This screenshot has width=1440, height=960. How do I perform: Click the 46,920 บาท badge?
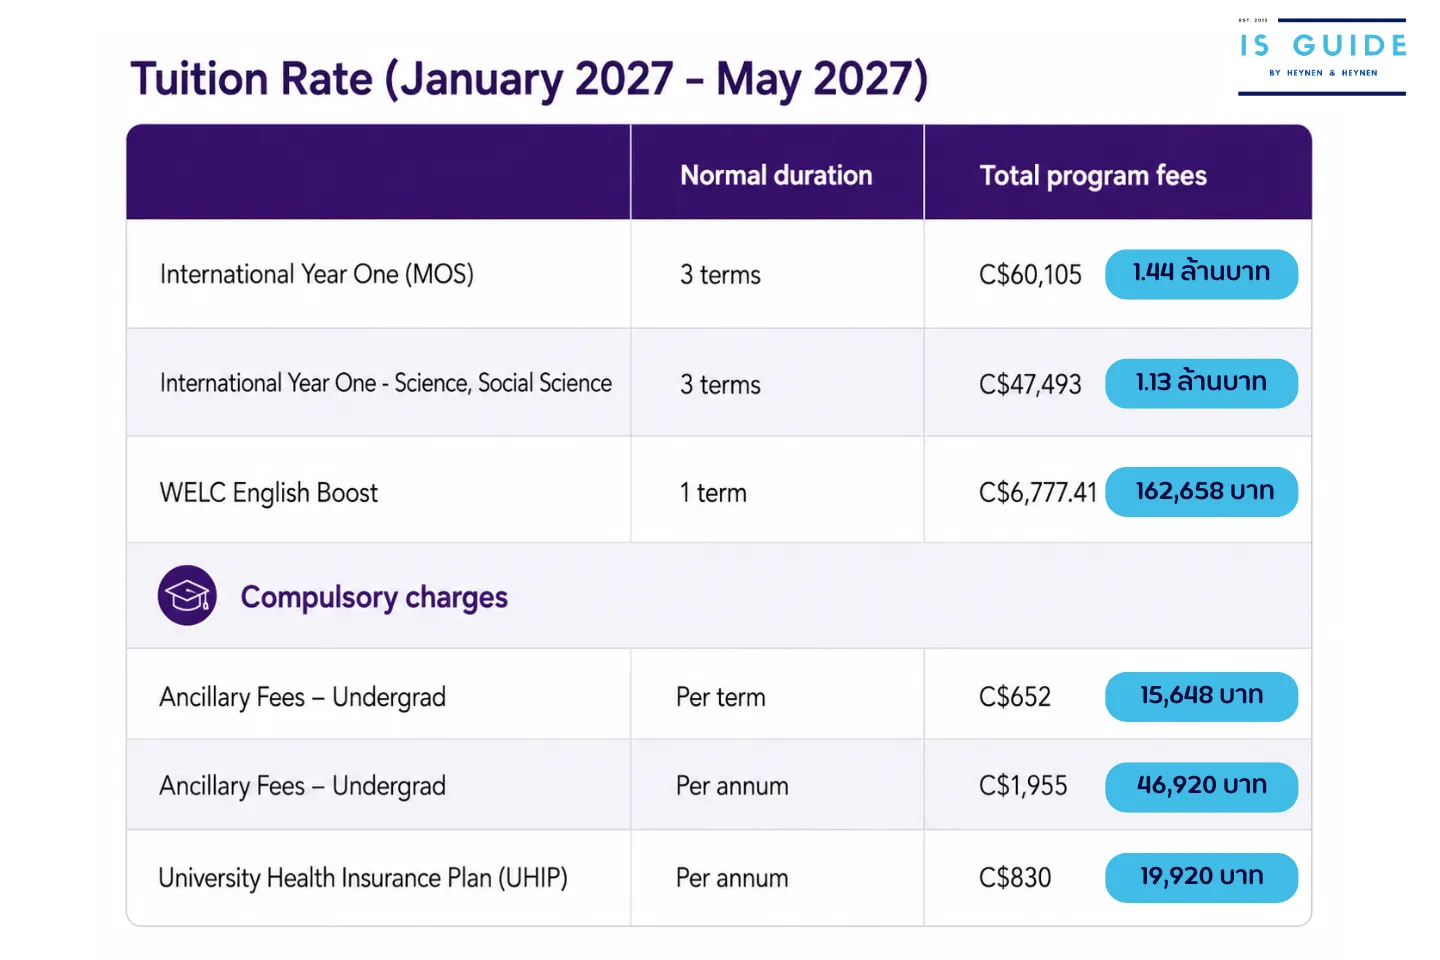click(x=1201, y=787)
